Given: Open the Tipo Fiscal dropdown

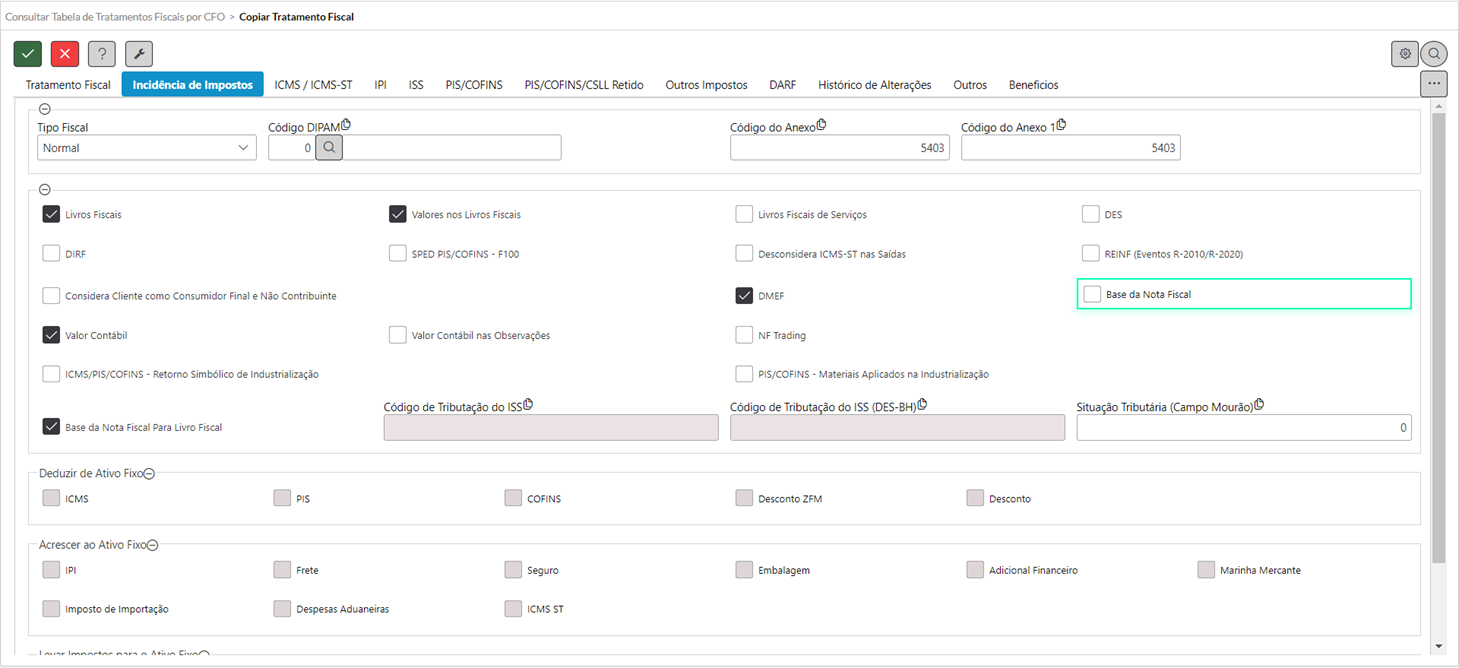Looking at the screenshot, I should coord(146,148).
